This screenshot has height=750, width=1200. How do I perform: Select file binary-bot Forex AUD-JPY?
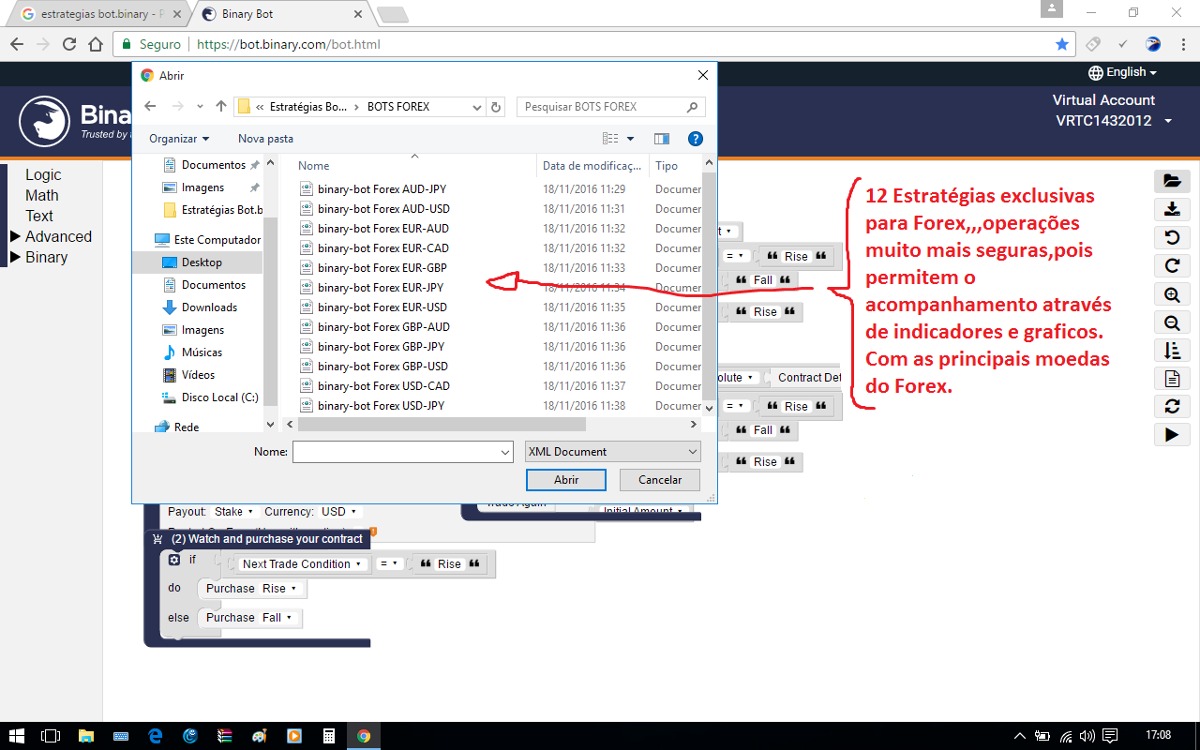pyautogui.click(x=382, y=189)
